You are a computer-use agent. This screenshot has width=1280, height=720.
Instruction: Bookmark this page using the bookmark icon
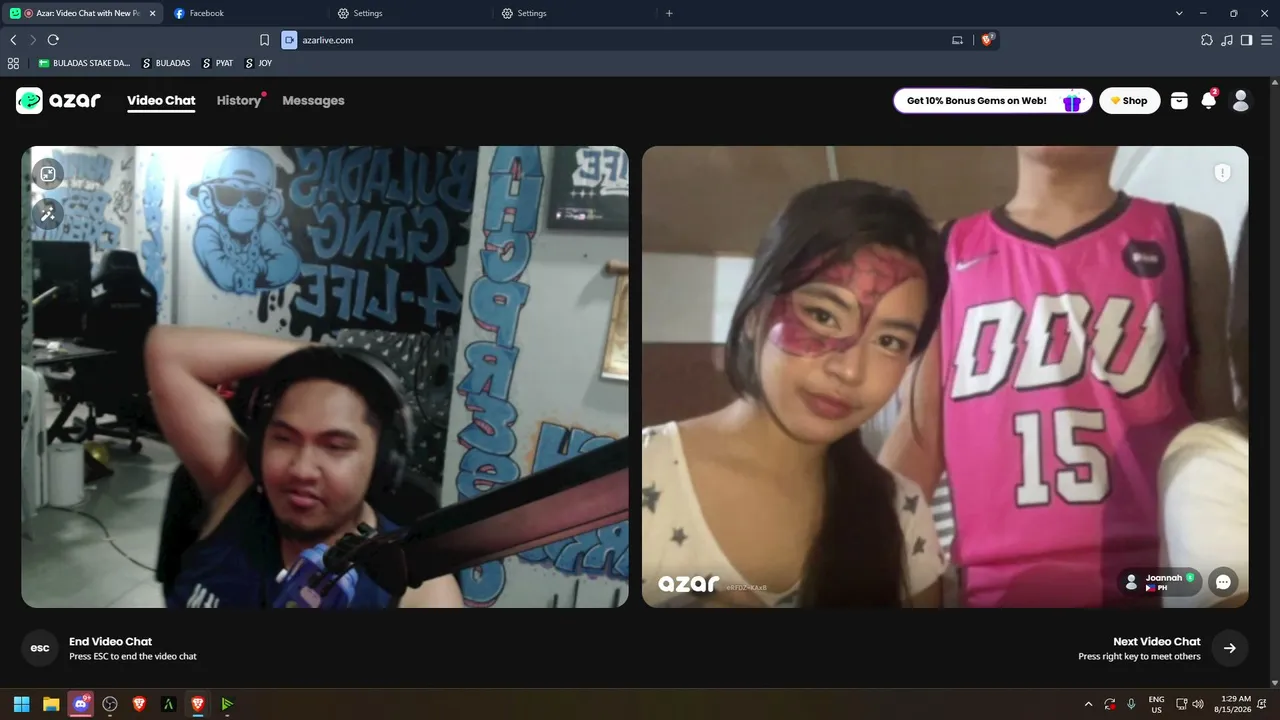click(264, 40)
